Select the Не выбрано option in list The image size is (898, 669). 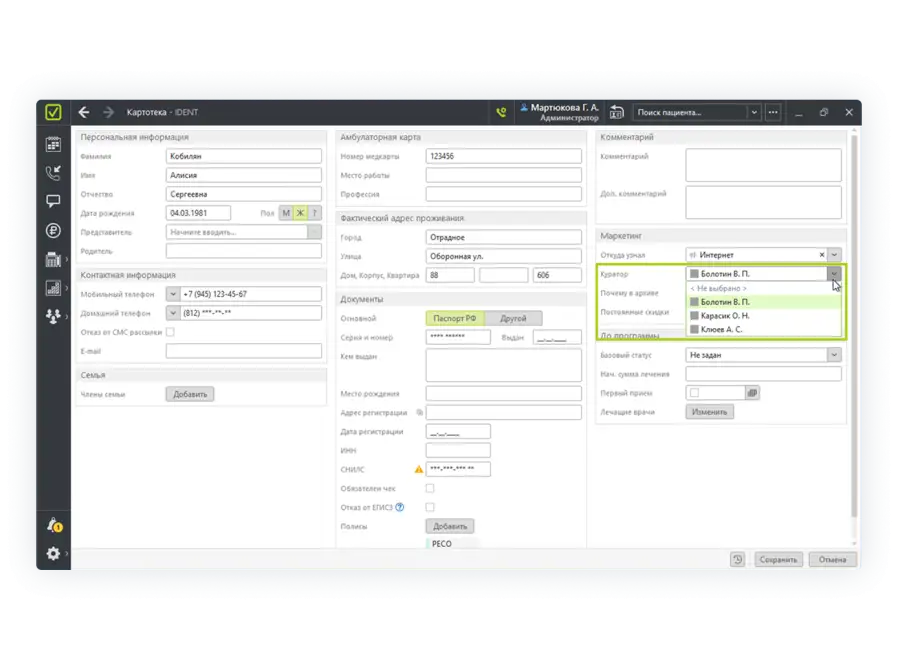click(x=719, y=288)
